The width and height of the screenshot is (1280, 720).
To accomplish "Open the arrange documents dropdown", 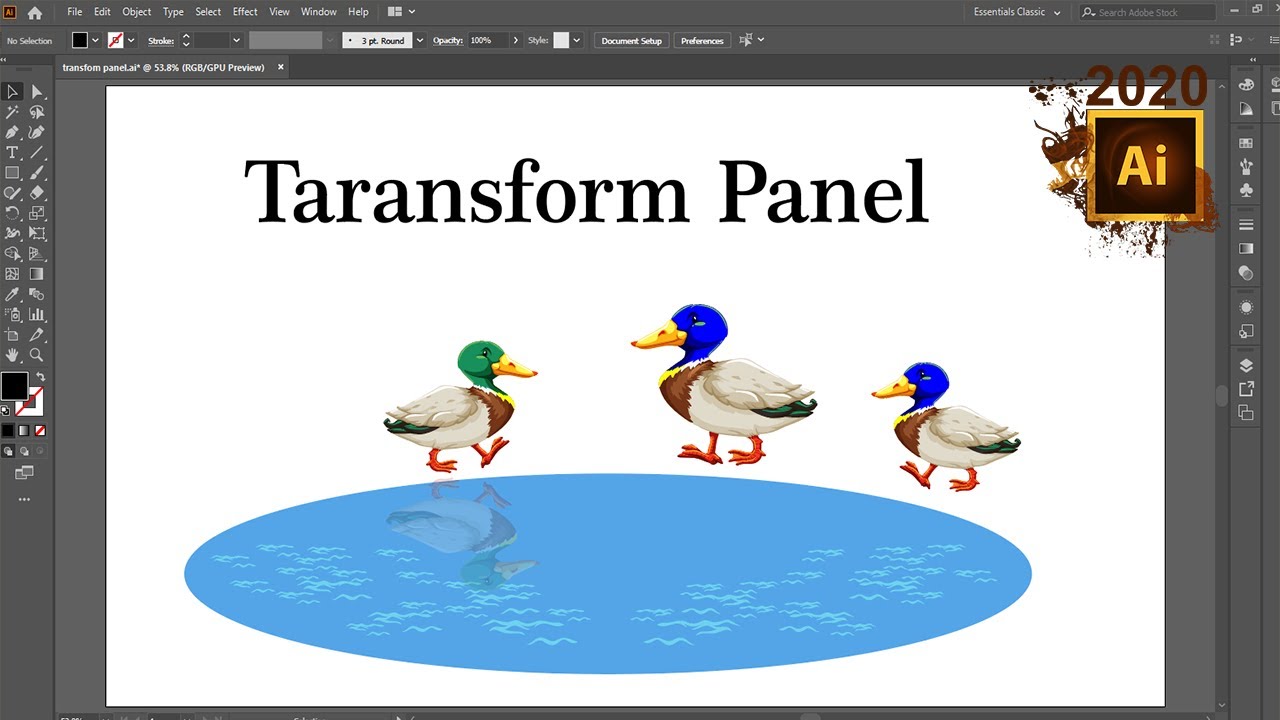I will click(x=401, y=12).
